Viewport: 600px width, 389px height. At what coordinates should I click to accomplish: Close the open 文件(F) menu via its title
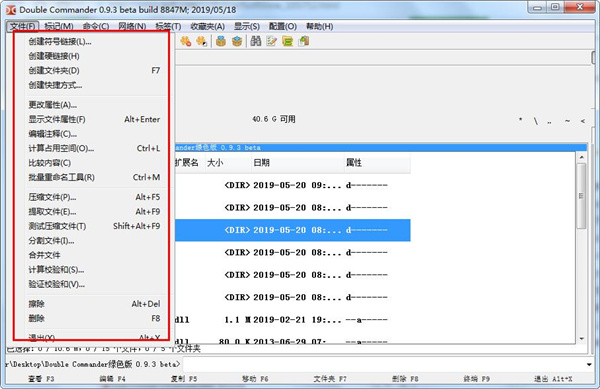[x=22, y=26]
